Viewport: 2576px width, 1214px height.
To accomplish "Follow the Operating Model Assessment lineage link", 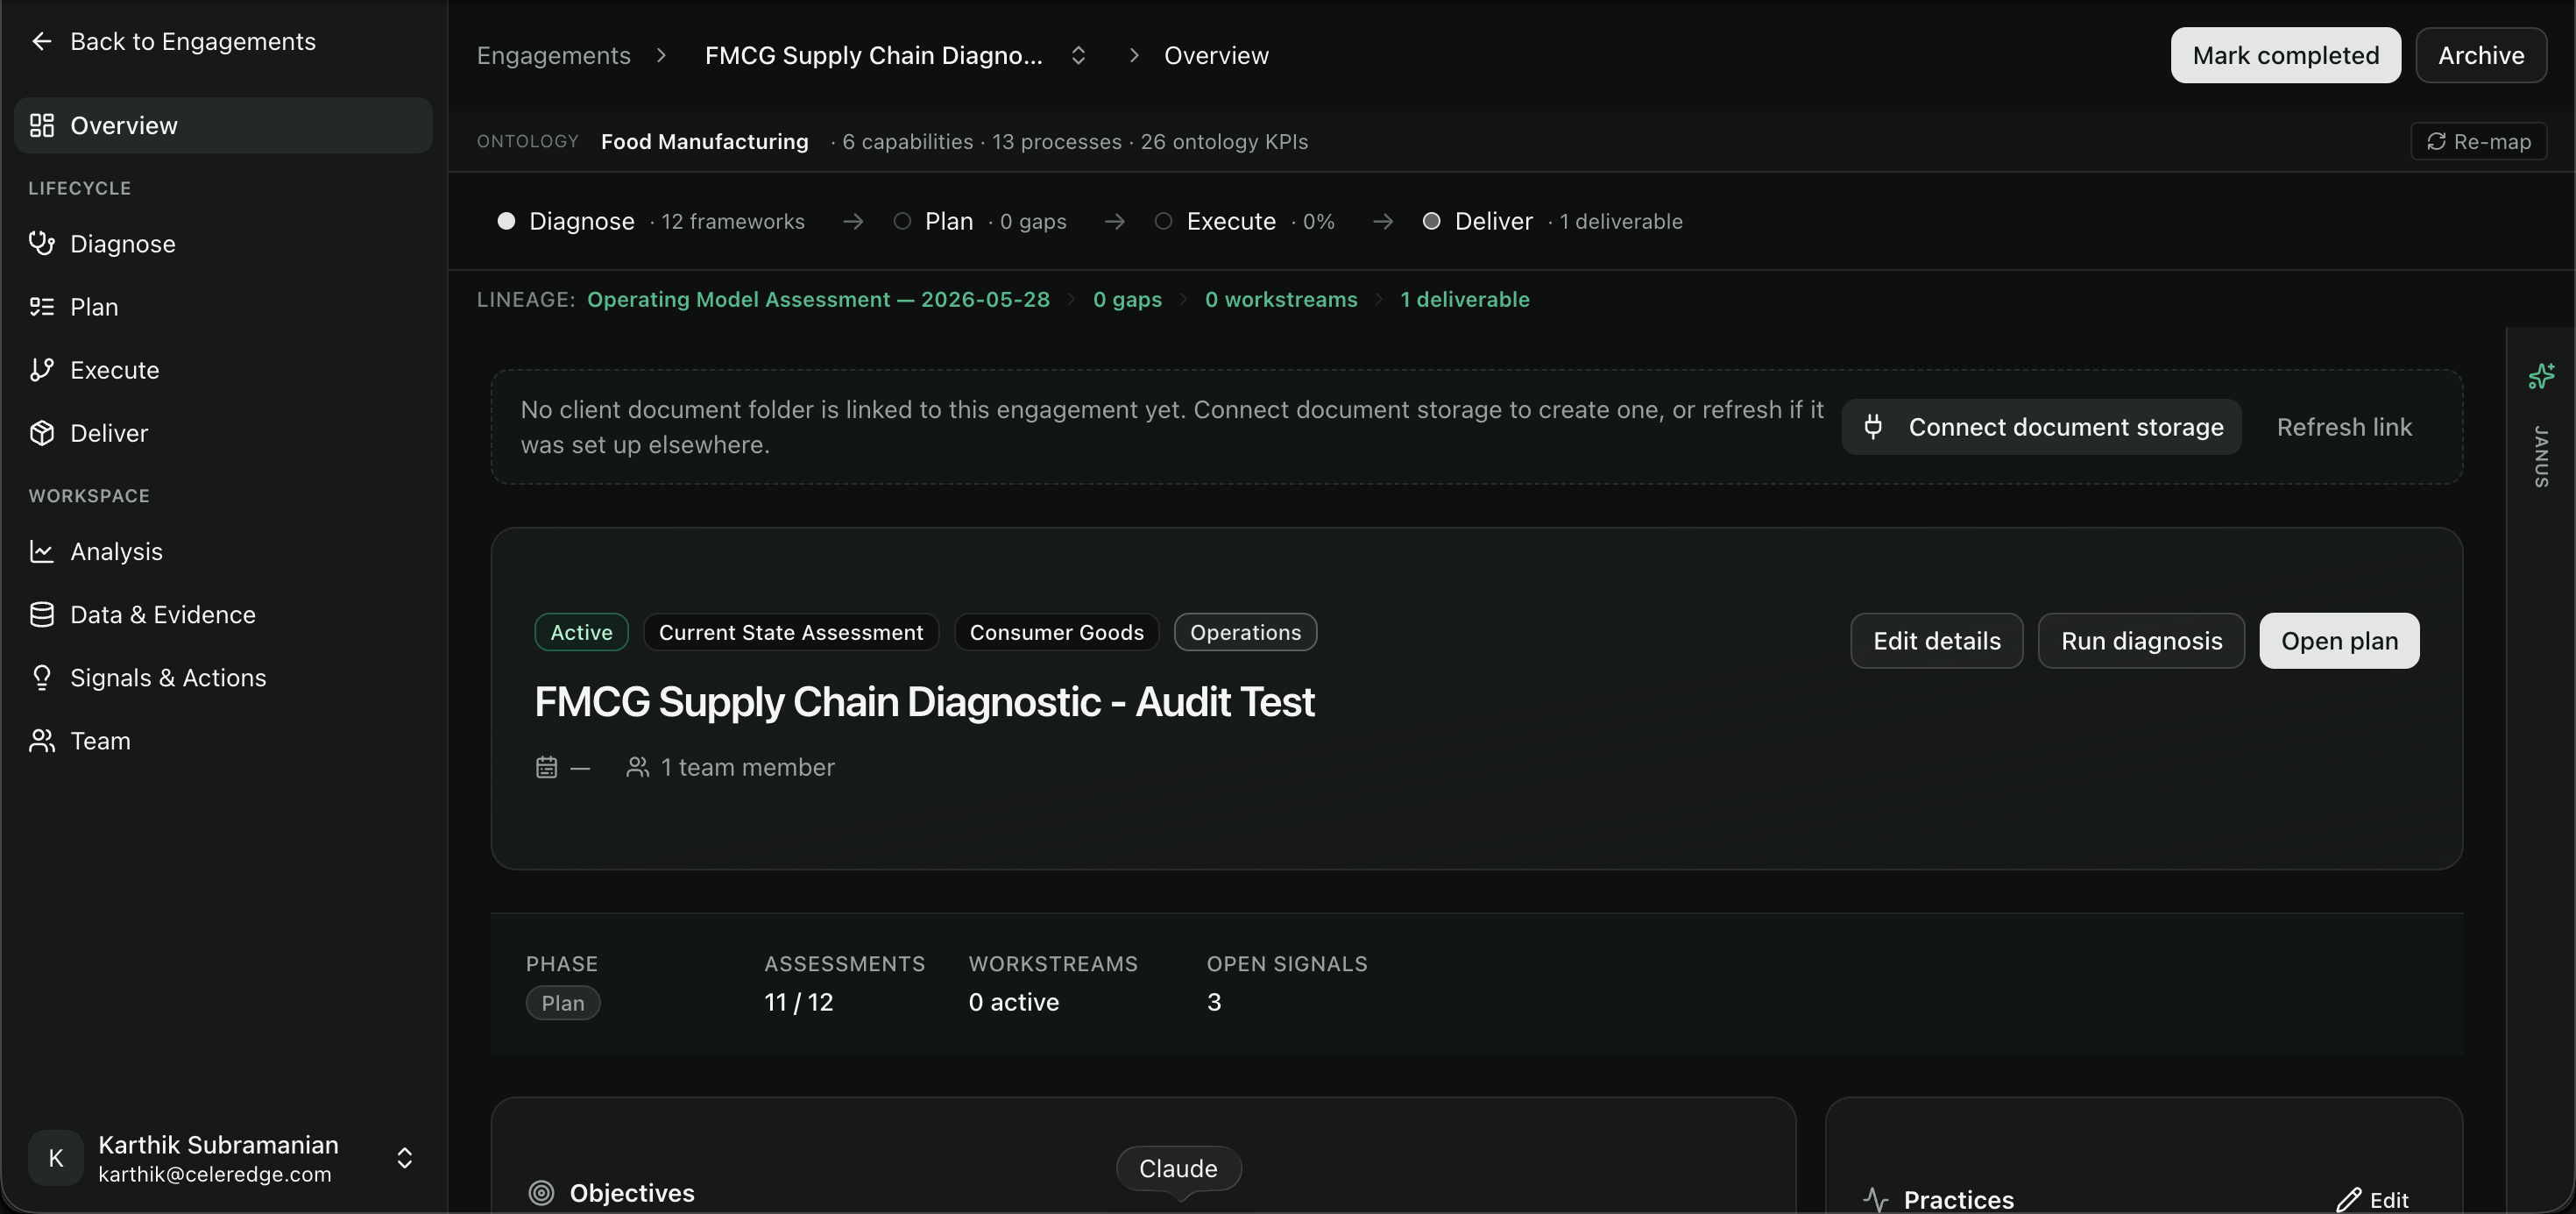I will (818, 299).
